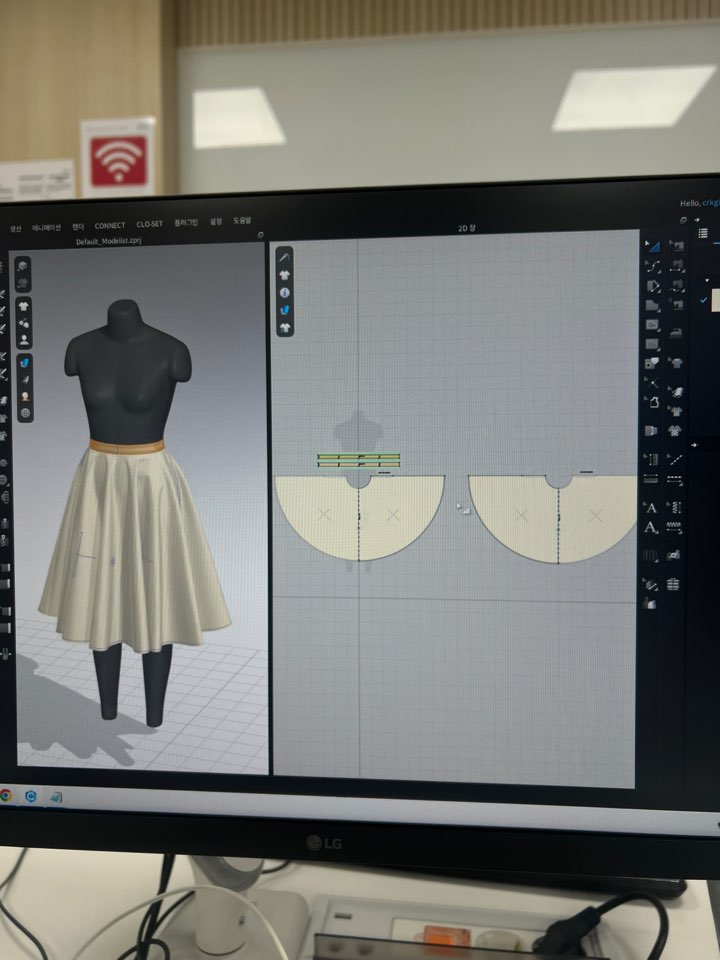The width and height of the screenshot is (720, 960).
Task: Open Chrome from the Windows taskbar
Action: pos(7,795)
